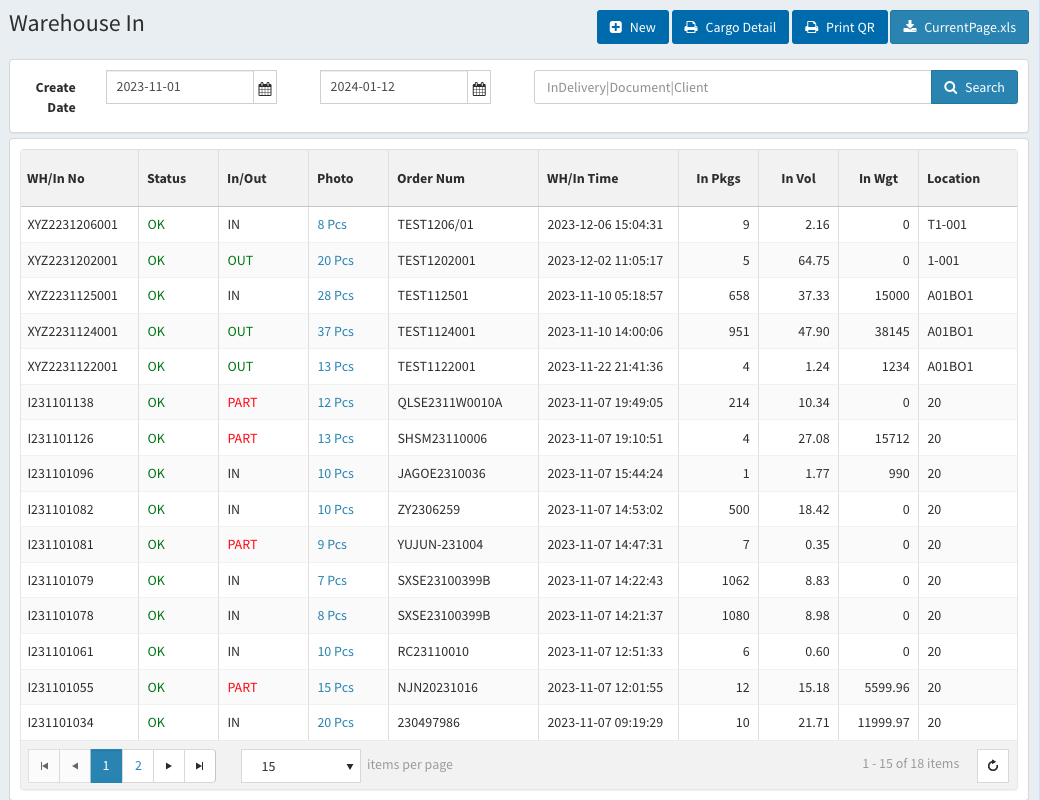This screenshot has height=800, width=1040.
Task: Open 10 Pcs photos for I231101082
Action: pyautogui.click(x=335, y=509)
